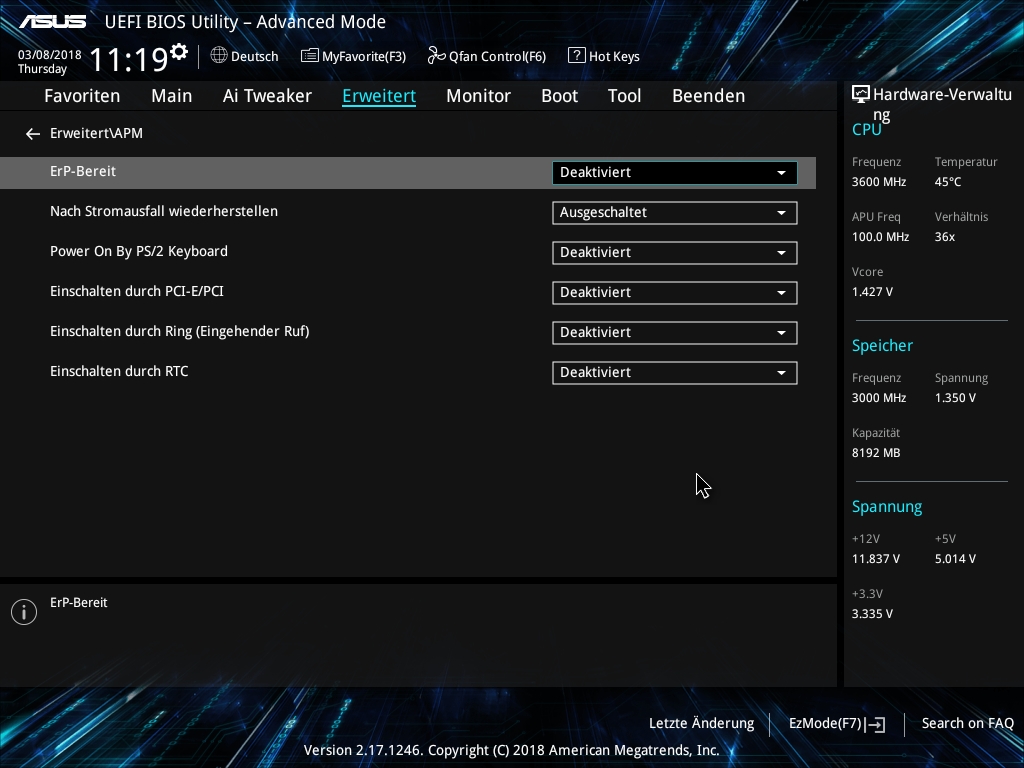Image resolution: width=1024 pixels, height=768 pixels.
Task: Open the Monitor tab
Action: (x=479, y=96)
